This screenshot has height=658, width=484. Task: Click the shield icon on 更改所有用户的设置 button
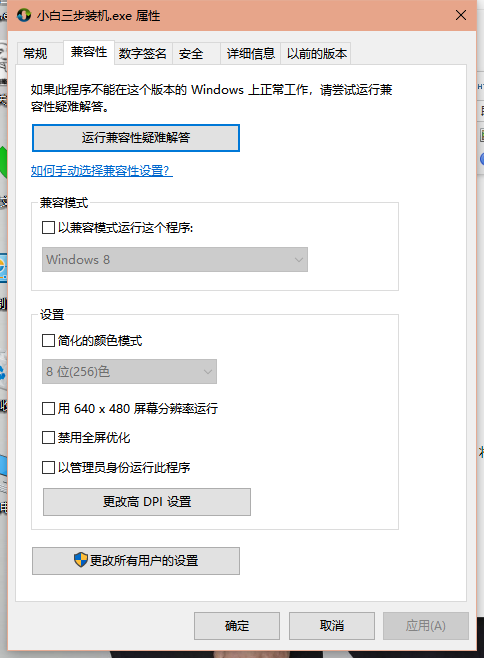tap(81, 559)
